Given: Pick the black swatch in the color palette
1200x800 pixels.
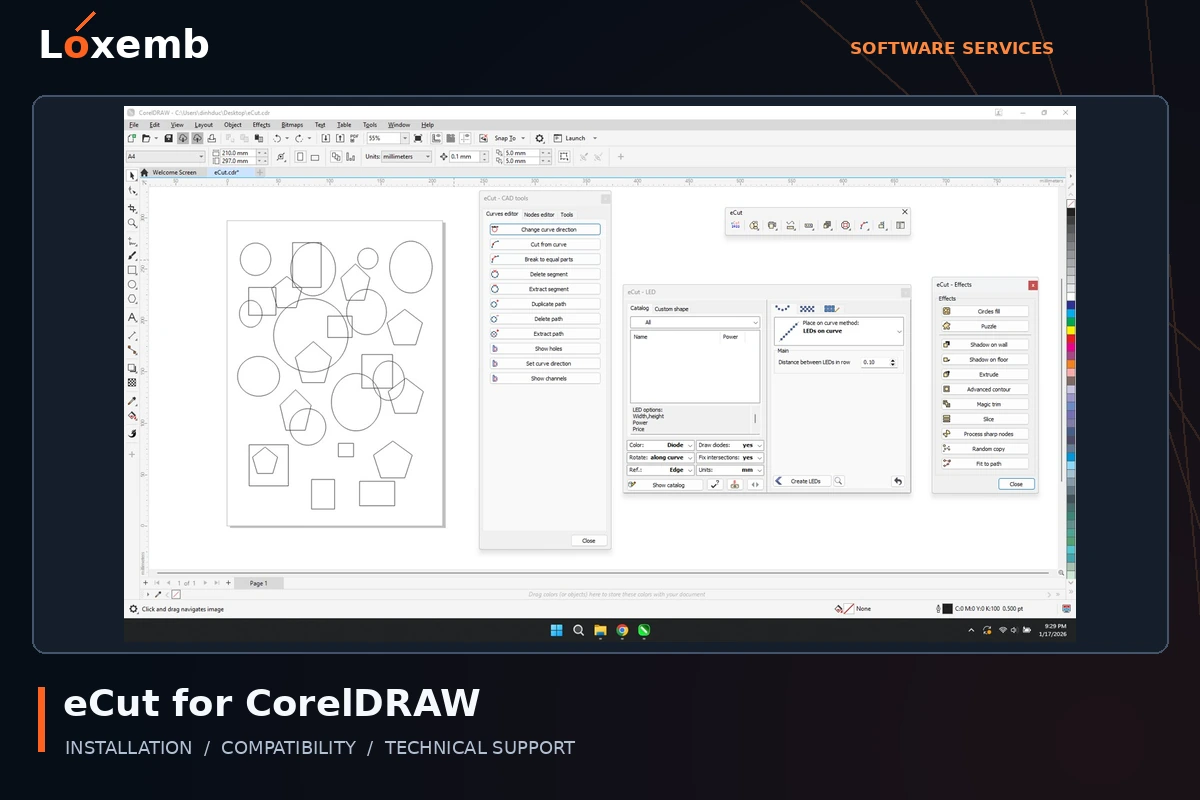Looking at the screenshot, I should tap(1071, 212).
